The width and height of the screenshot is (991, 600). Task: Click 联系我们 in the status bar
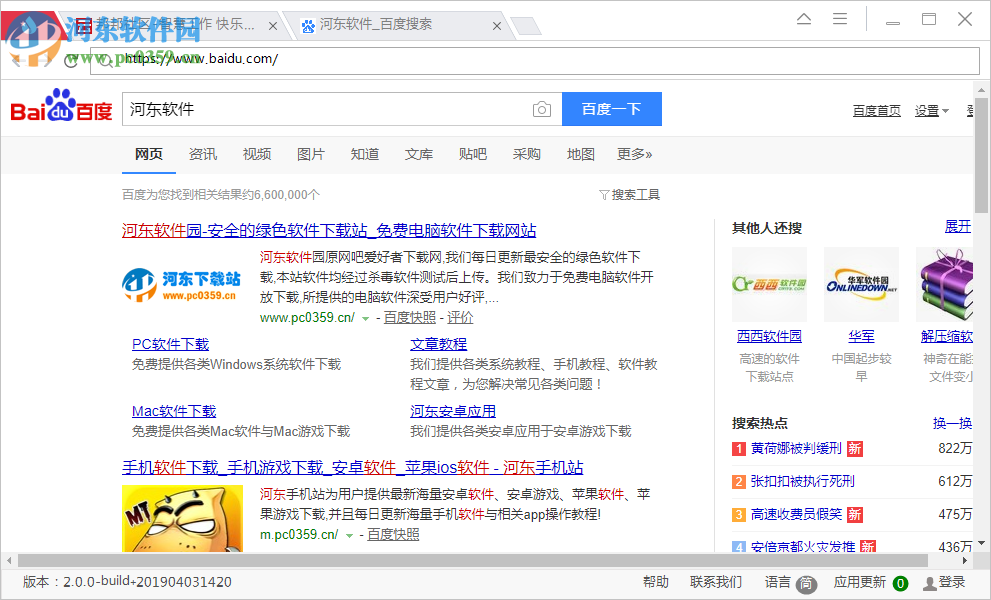[715, 582]
